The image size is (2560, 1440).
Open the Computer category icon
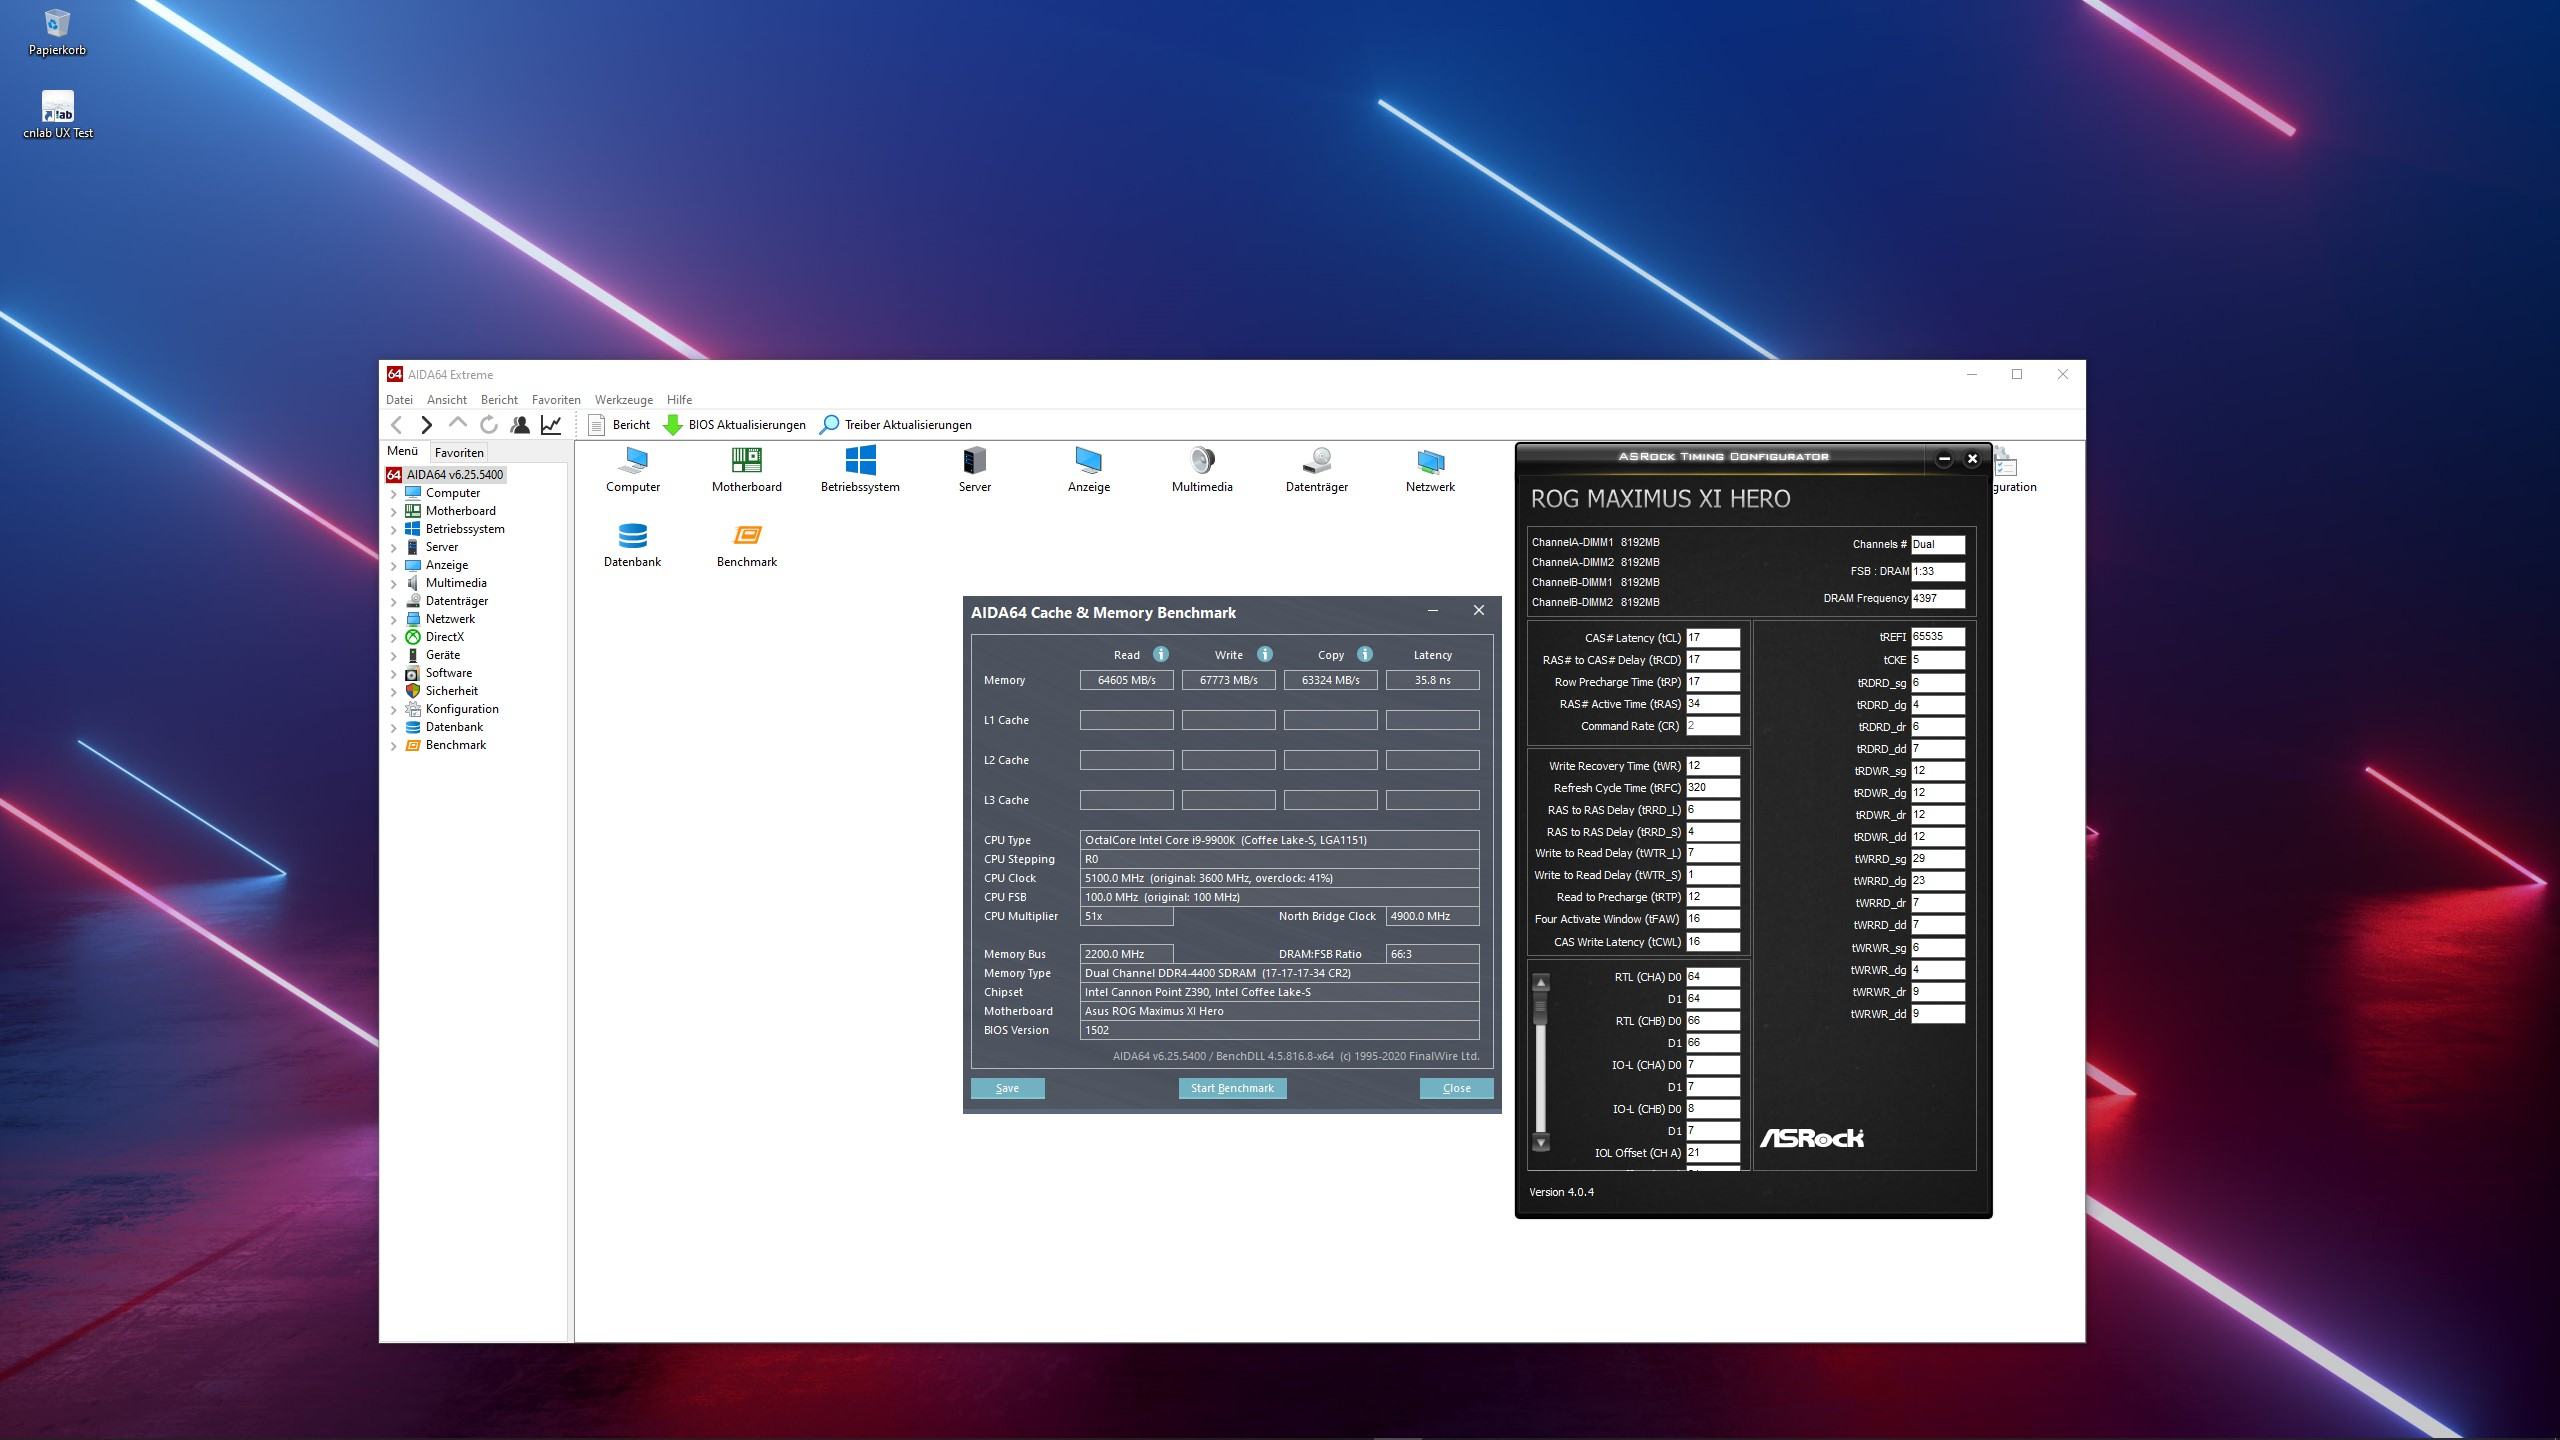click(633, 470)
